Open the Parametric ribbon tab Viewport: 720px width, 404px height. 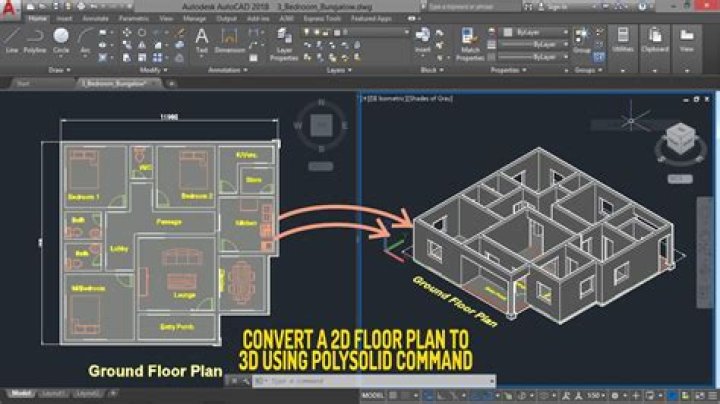click(134, 19)
